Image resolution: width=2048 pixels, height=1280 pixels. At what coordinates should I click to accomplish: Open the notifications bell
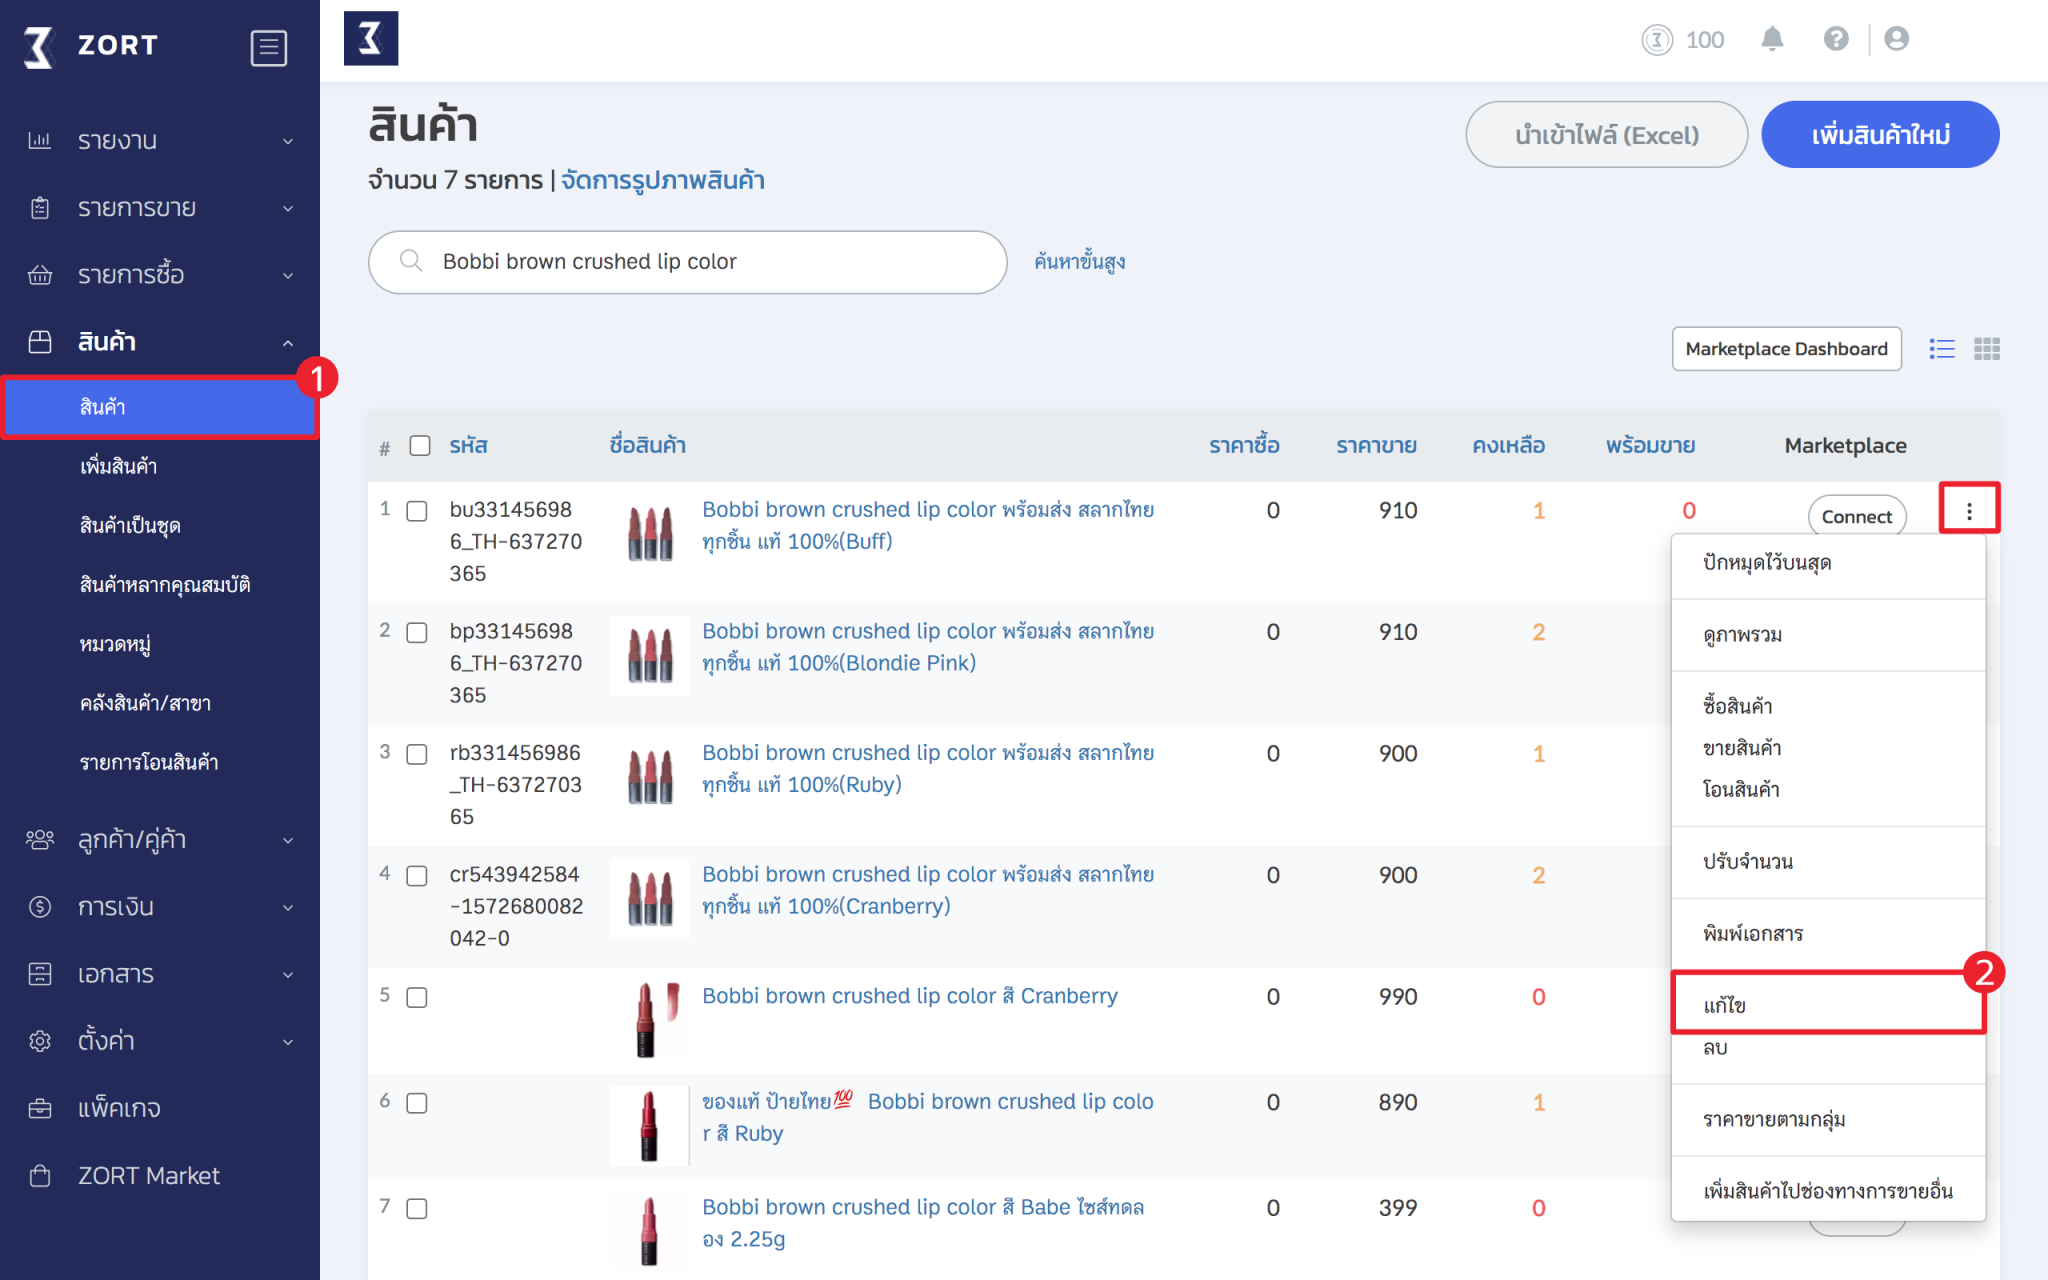point(1772,39)
